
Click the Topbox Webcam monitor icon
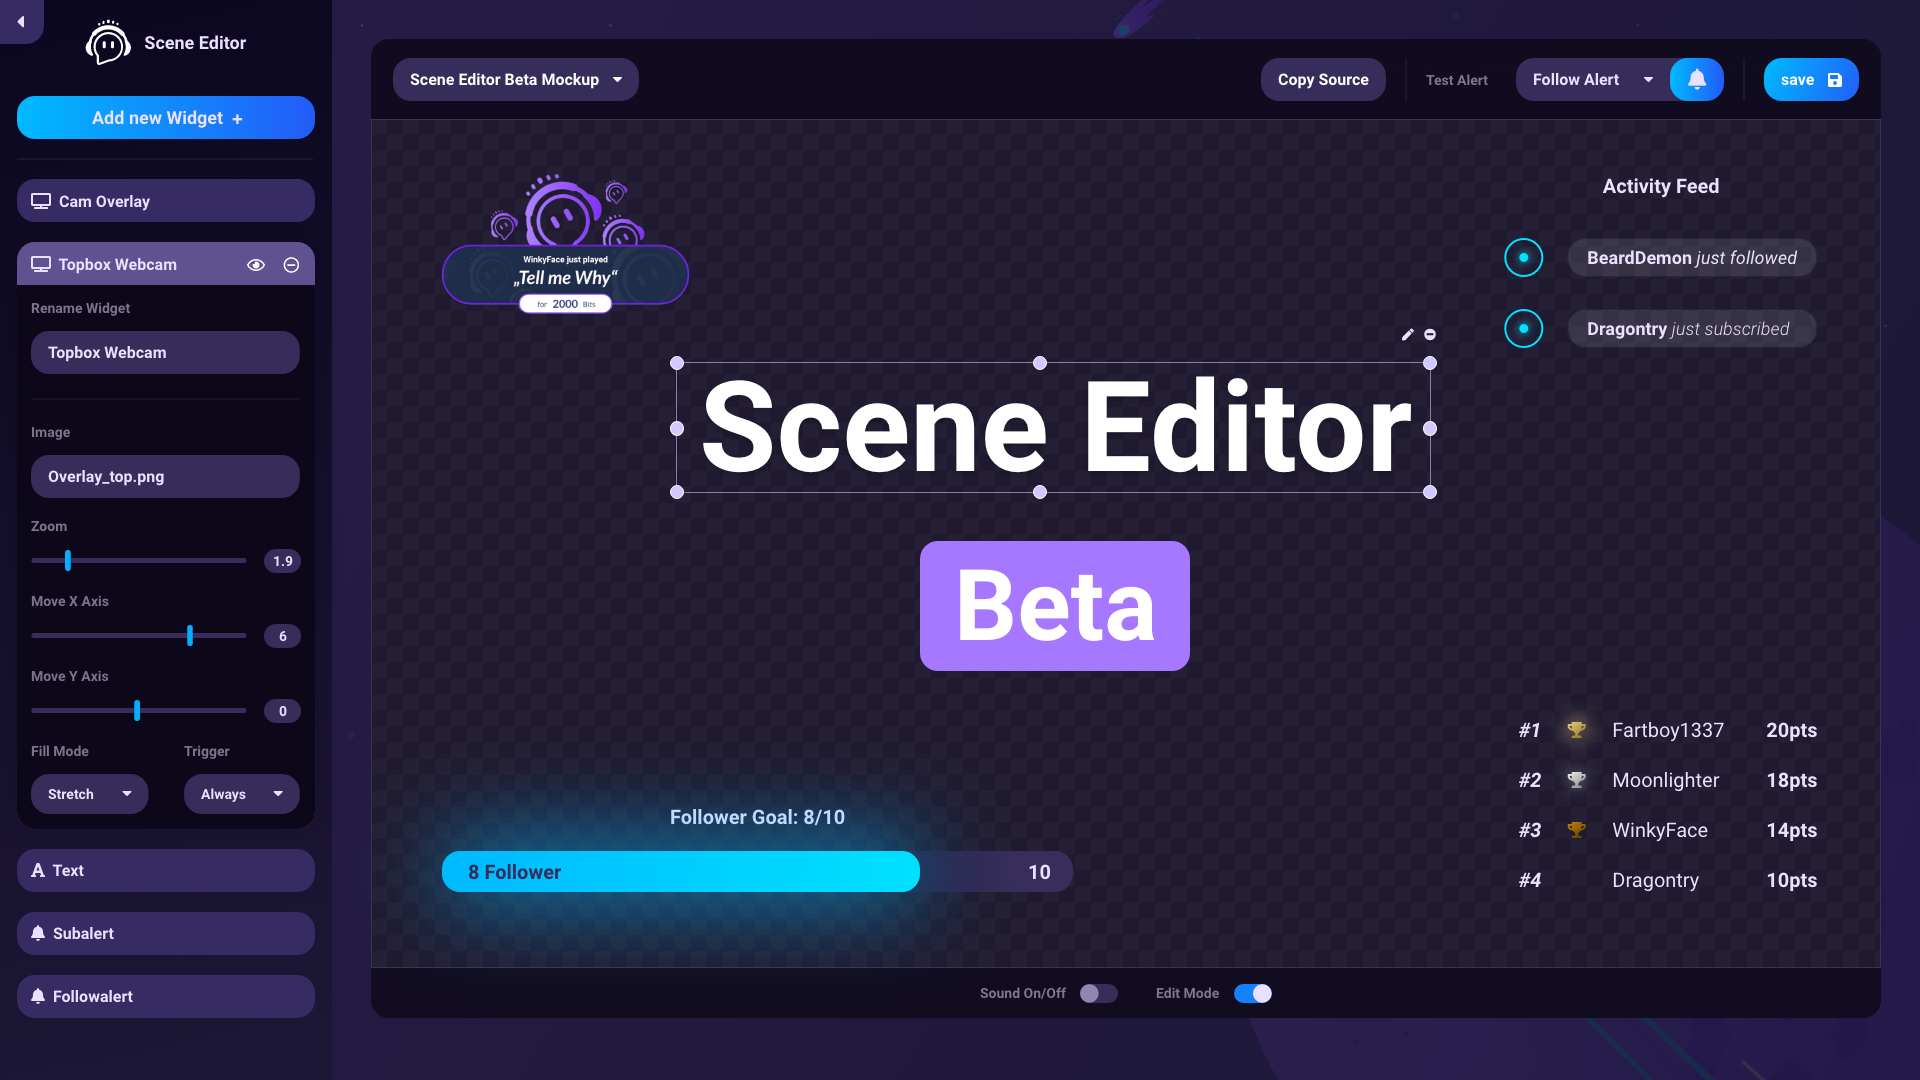pyautogui.click(x=38, y=264)
